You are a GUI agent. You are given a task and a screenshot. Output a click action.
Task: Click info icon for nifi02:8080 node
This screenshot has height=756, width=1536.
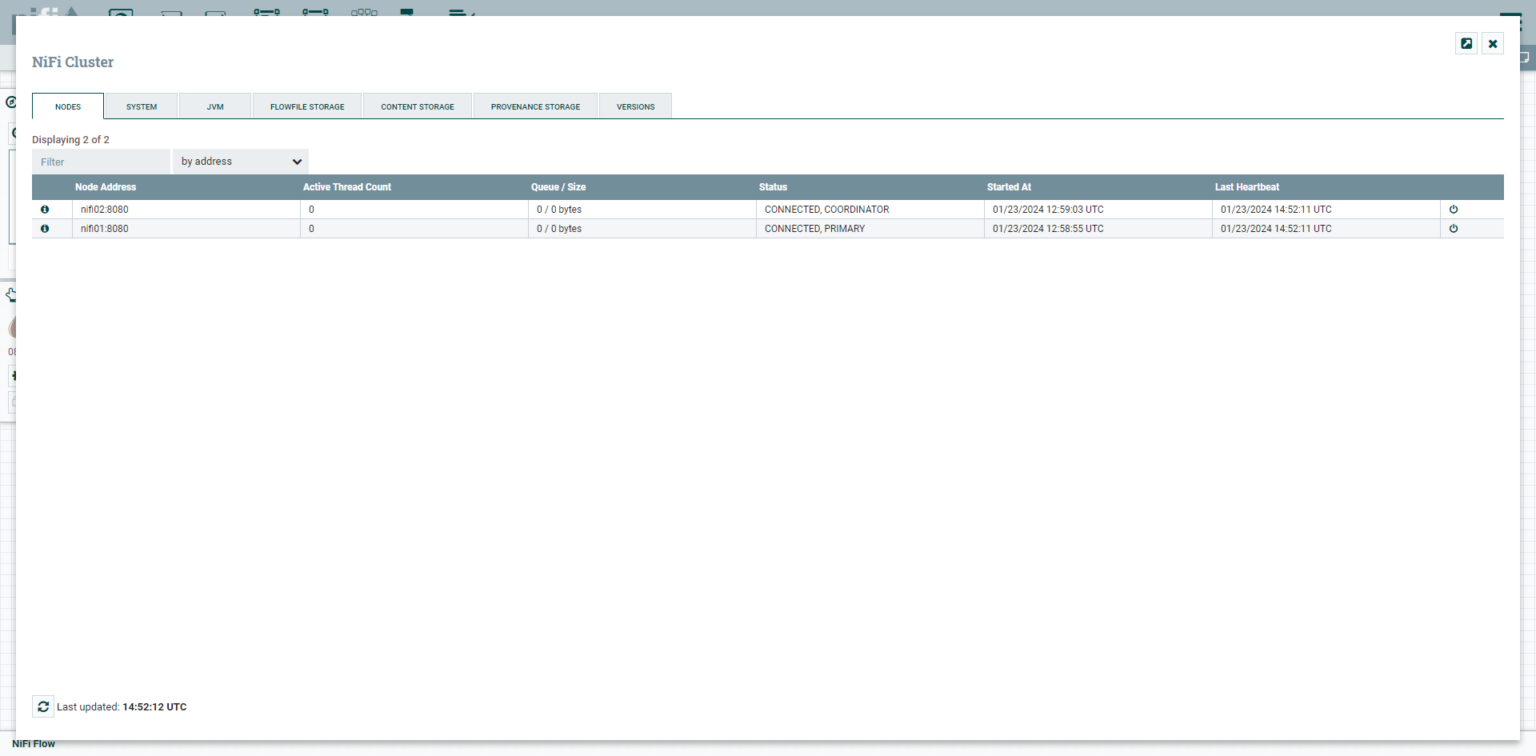[x=44, y=209]
